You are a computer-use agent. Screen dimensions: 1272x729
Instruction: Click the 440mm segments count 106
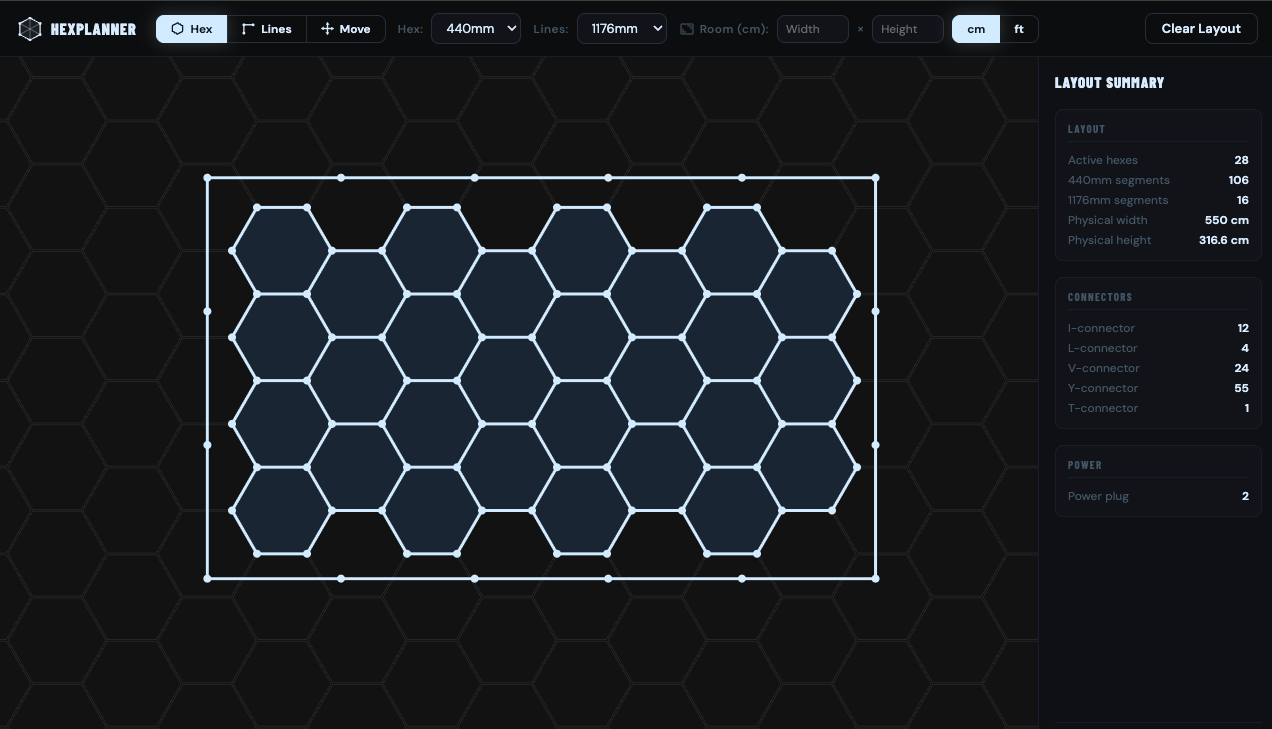click(1239, 180)
